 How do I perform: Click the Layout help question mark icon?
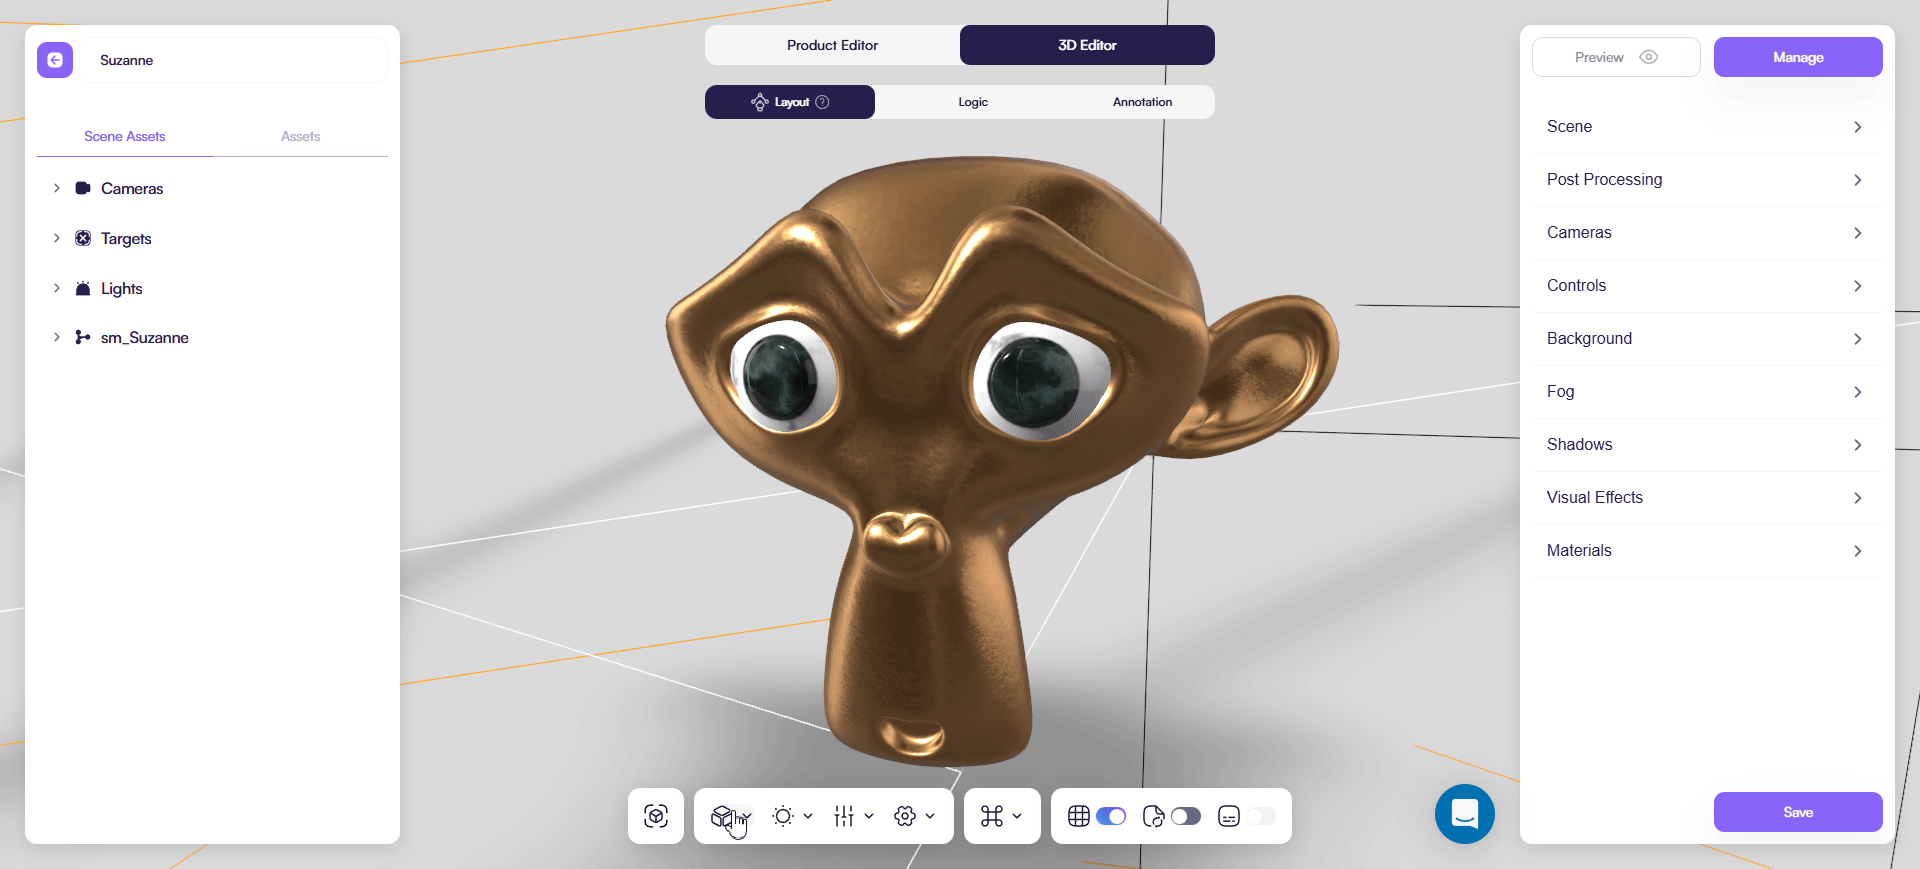click(x=822, y=102)
